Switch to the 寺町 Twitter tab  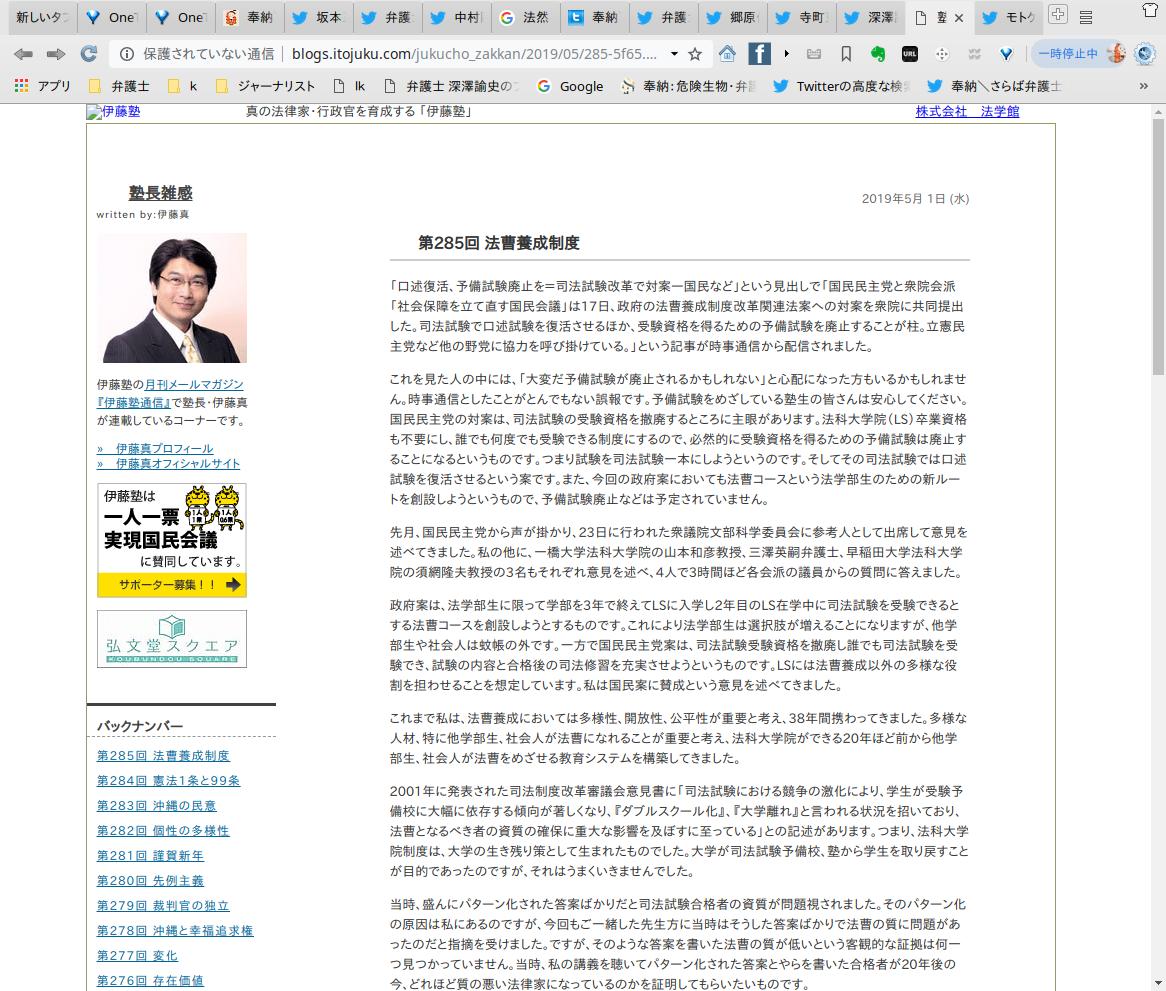(x=802, y=17)
